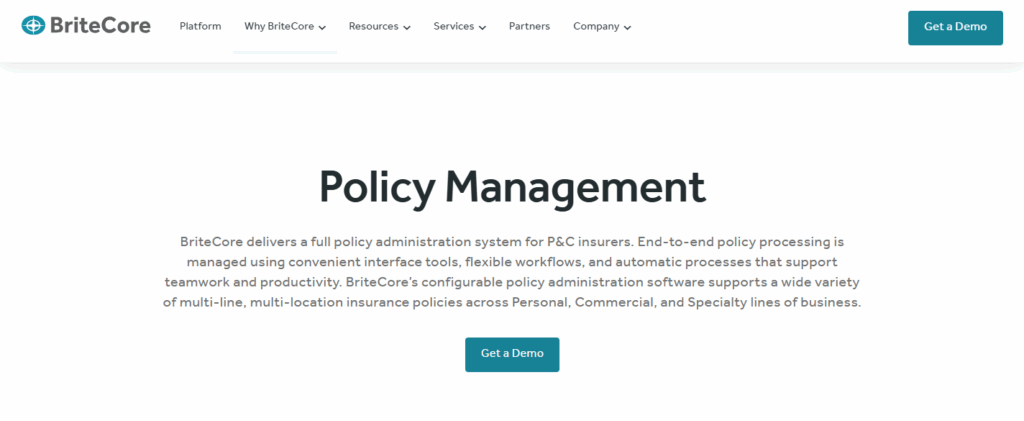The height and width of the screenshot is (421, 1024).
Task: Click the active underline beneath Why BriteCore
Action: (285, 52)
